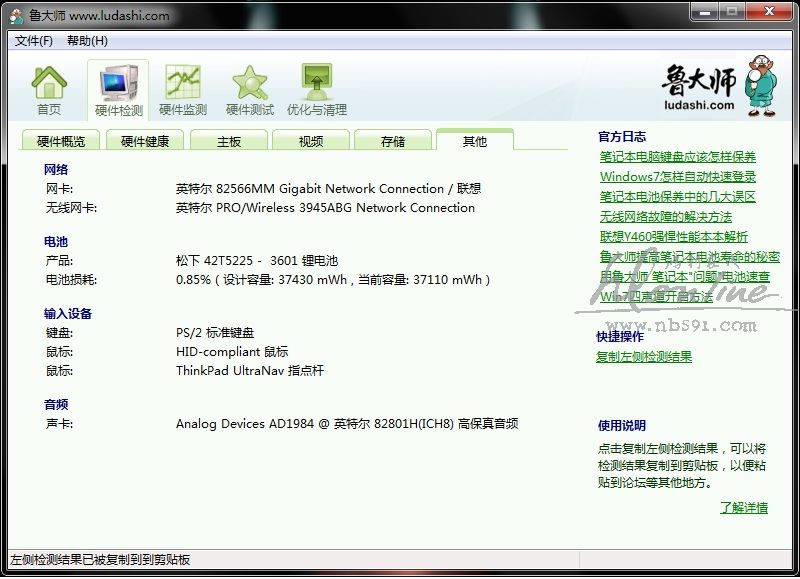Screen dimensions: 800x579
Task: Click the 电池 section heading
Action: pos(56,241)
